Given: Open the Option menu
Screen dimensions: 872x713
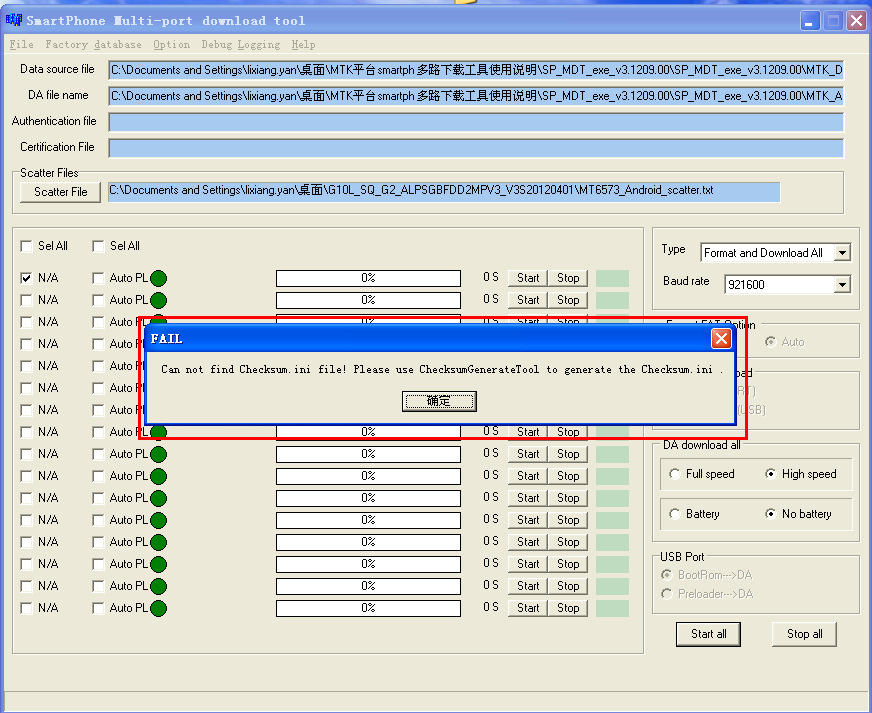Looking at the screenshot, I should 171,44.
